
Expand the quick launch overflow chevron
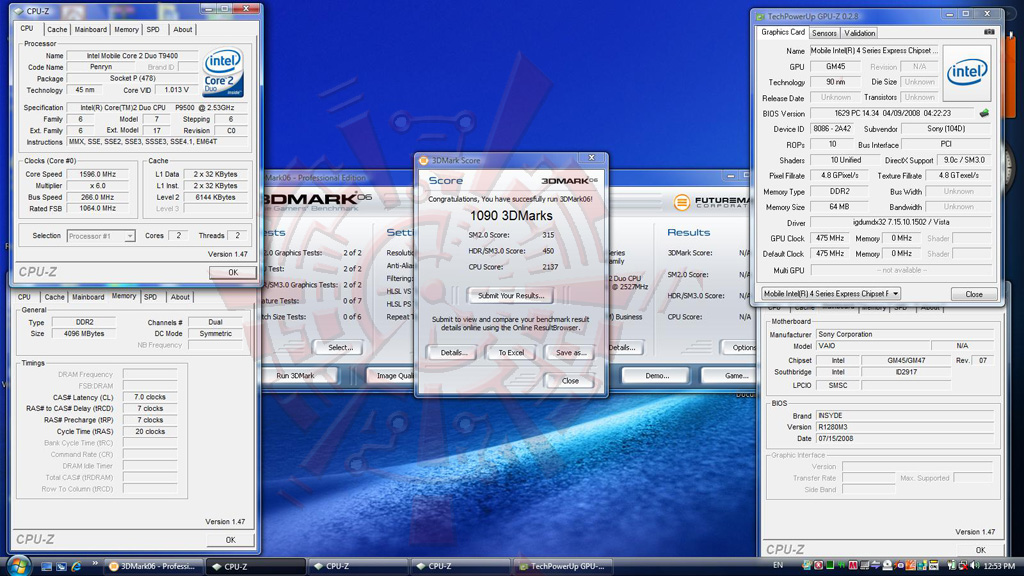coord(95,563)
